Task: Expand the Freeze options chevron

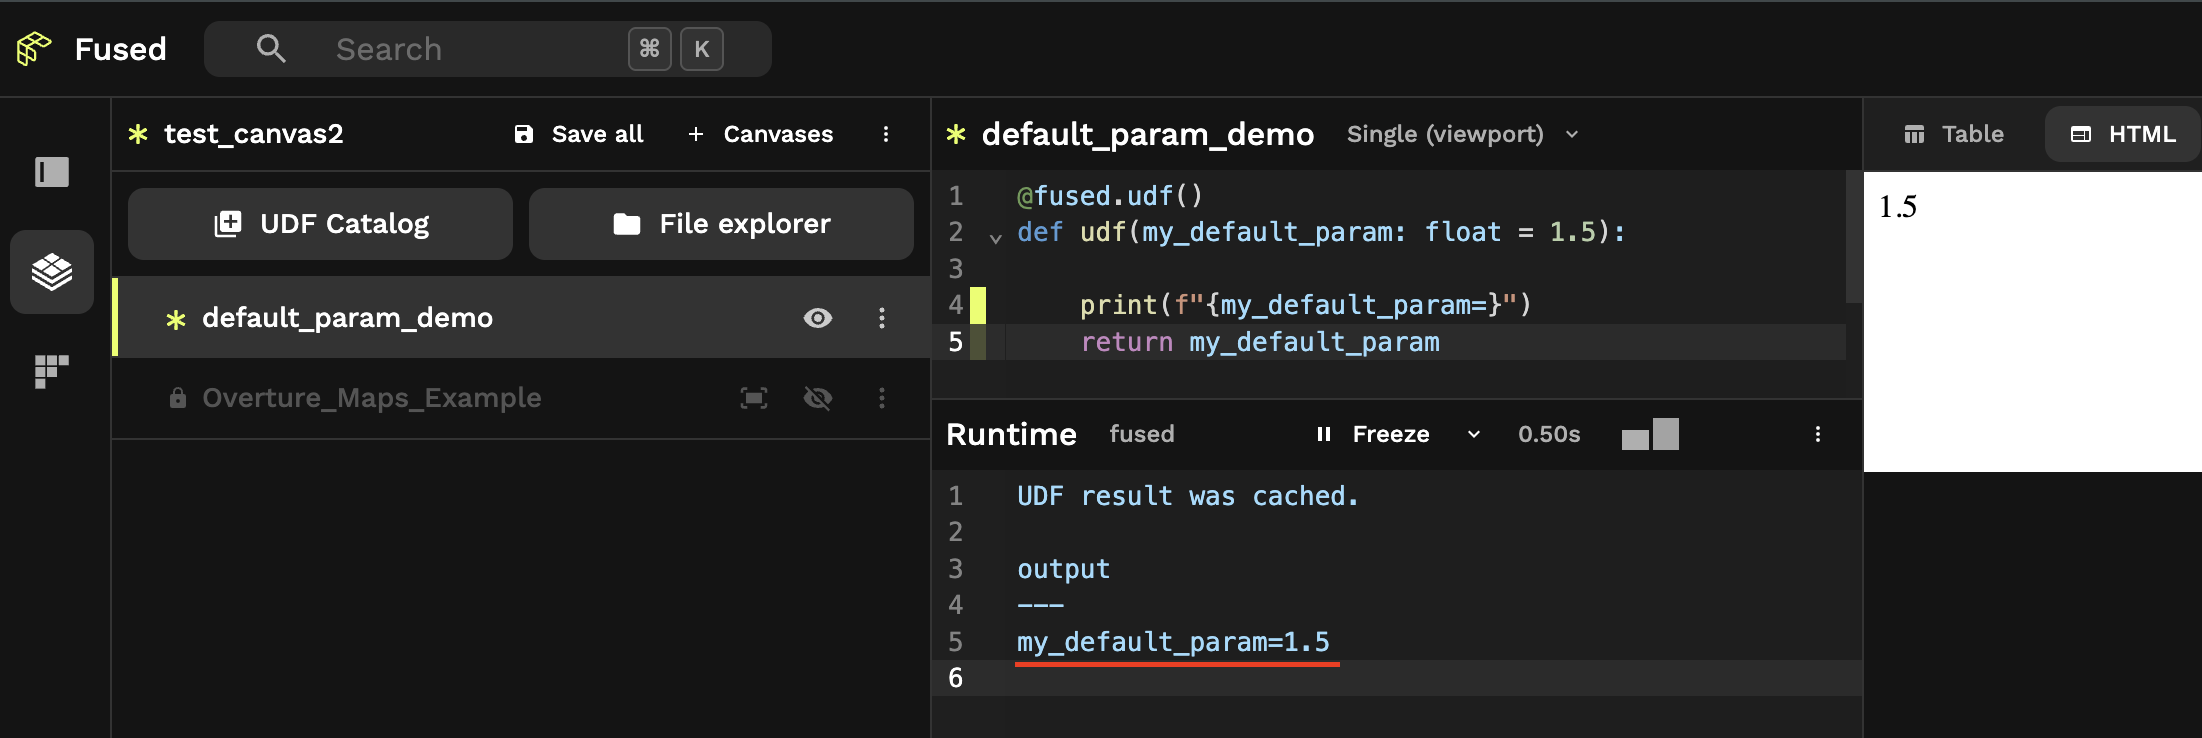Action: [1474, 434]
